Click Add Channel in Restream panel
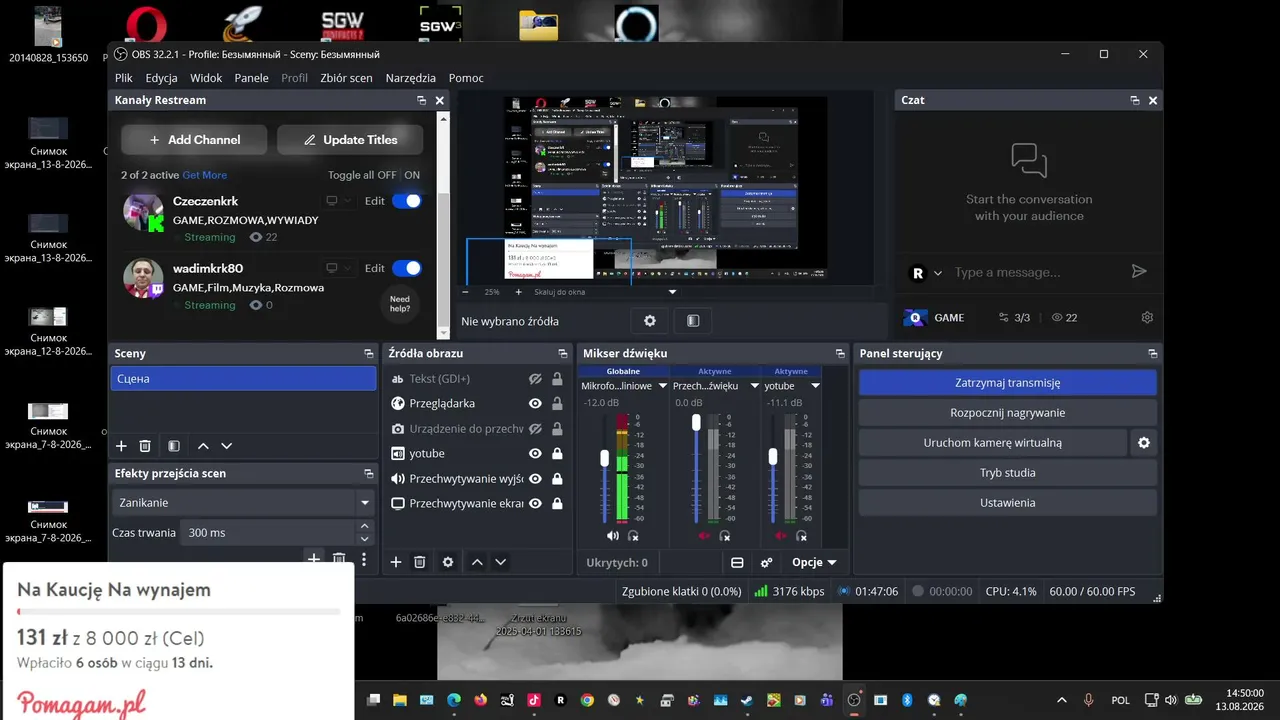 194,140
